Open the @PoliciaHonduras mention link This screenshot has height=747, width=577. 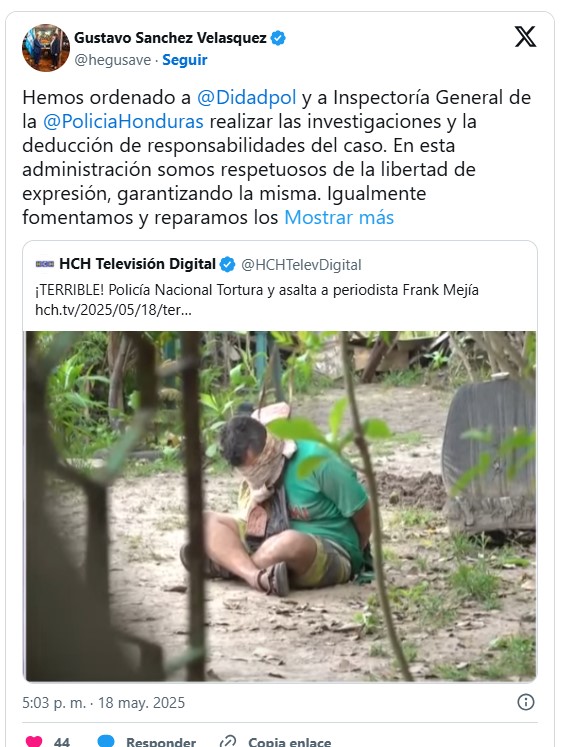[123, 121]
